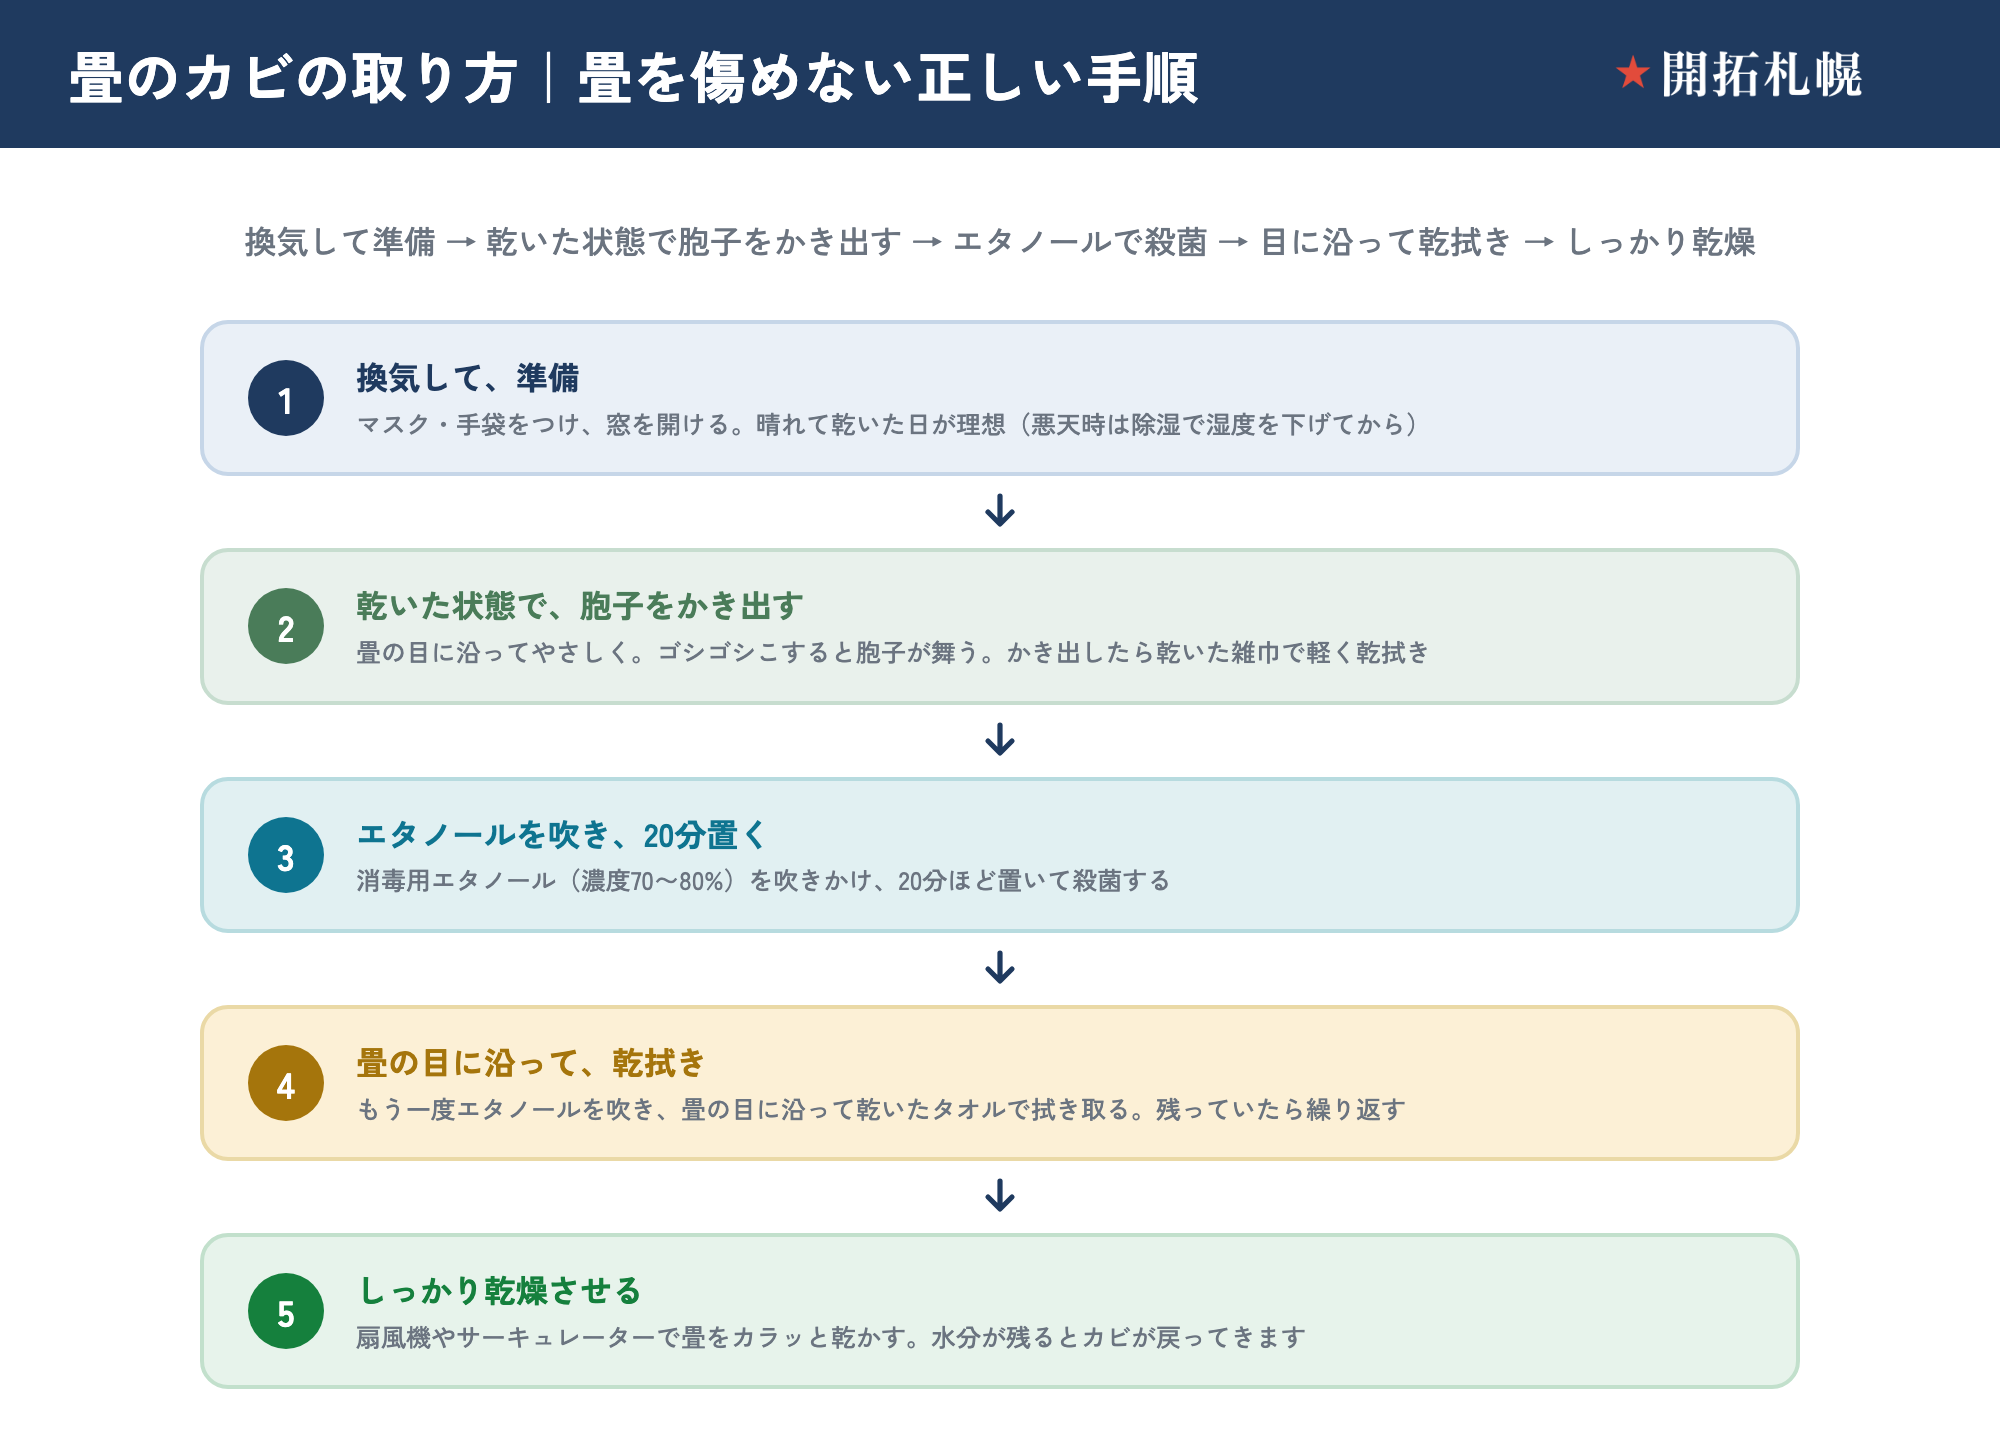Click the description starting 扇風機やサーキュレーター
This screenshot has height=1440, width=2000.
coord(831,1338)
